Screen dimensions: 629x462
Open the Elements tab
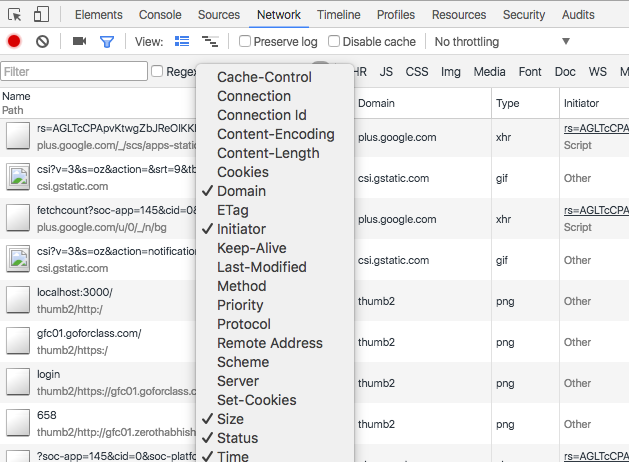point(99,15)
